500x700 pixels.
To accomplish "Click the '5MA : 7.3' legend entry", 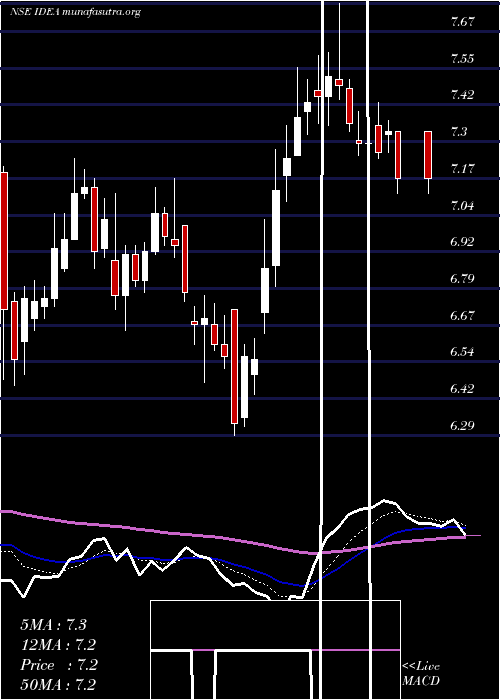I will point(53,625).
